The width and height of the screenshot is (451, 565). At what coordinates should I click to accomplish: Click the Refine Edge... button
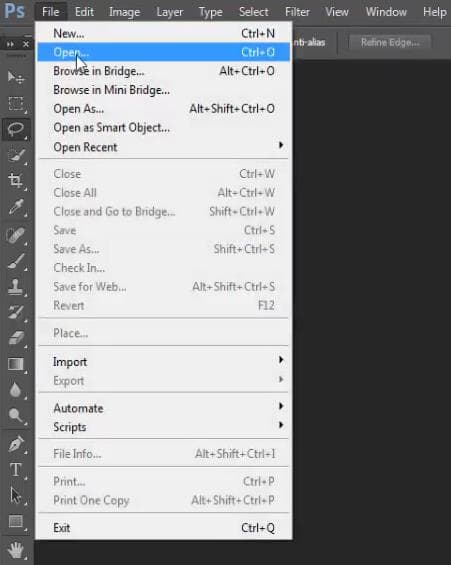(x=390, y=43)
